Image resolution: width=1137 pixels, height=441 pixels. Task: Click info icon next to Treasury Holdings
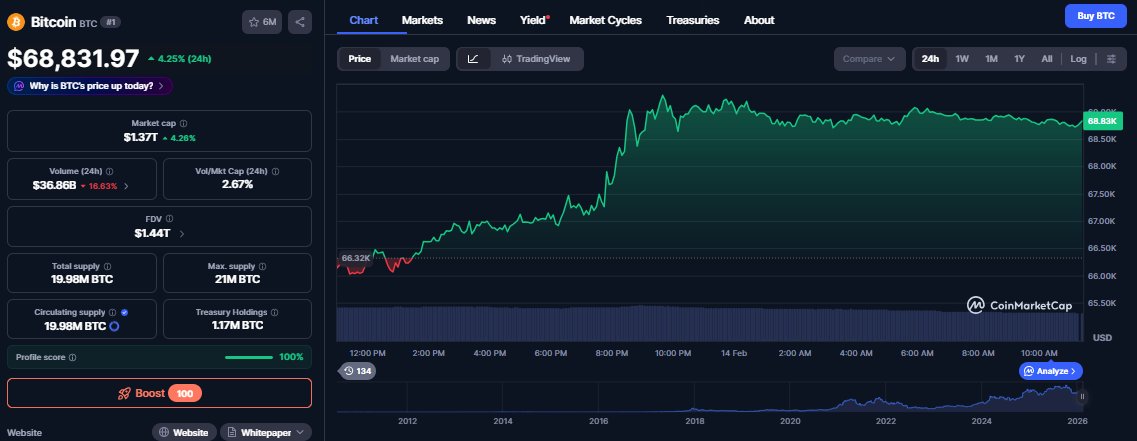(274, 313)
